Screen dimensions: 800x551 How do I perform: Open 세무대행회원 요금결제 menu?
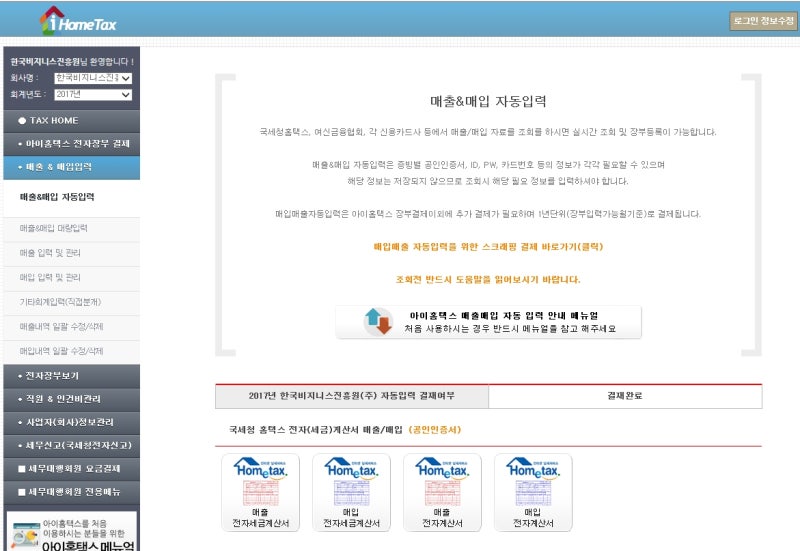click(x=71, y=469)
